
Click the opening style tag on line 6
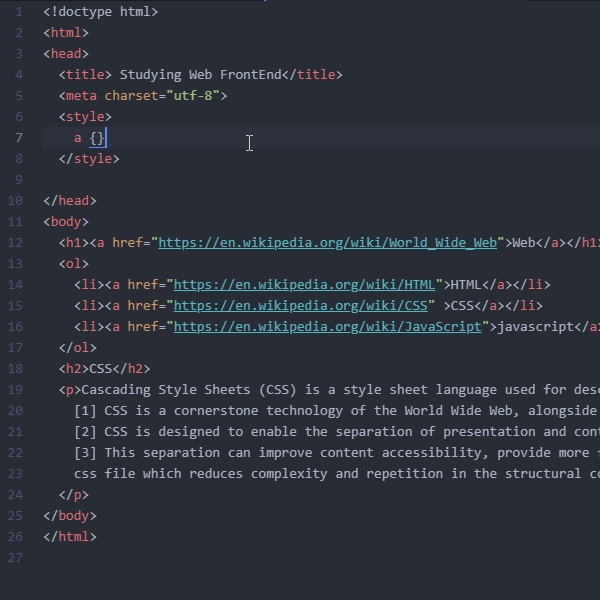pos(85,117)
